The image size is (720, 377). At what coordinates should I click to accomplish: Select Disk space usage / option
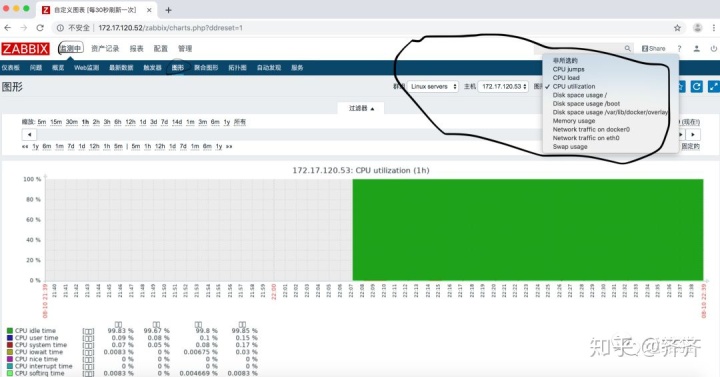coord(579,95)
